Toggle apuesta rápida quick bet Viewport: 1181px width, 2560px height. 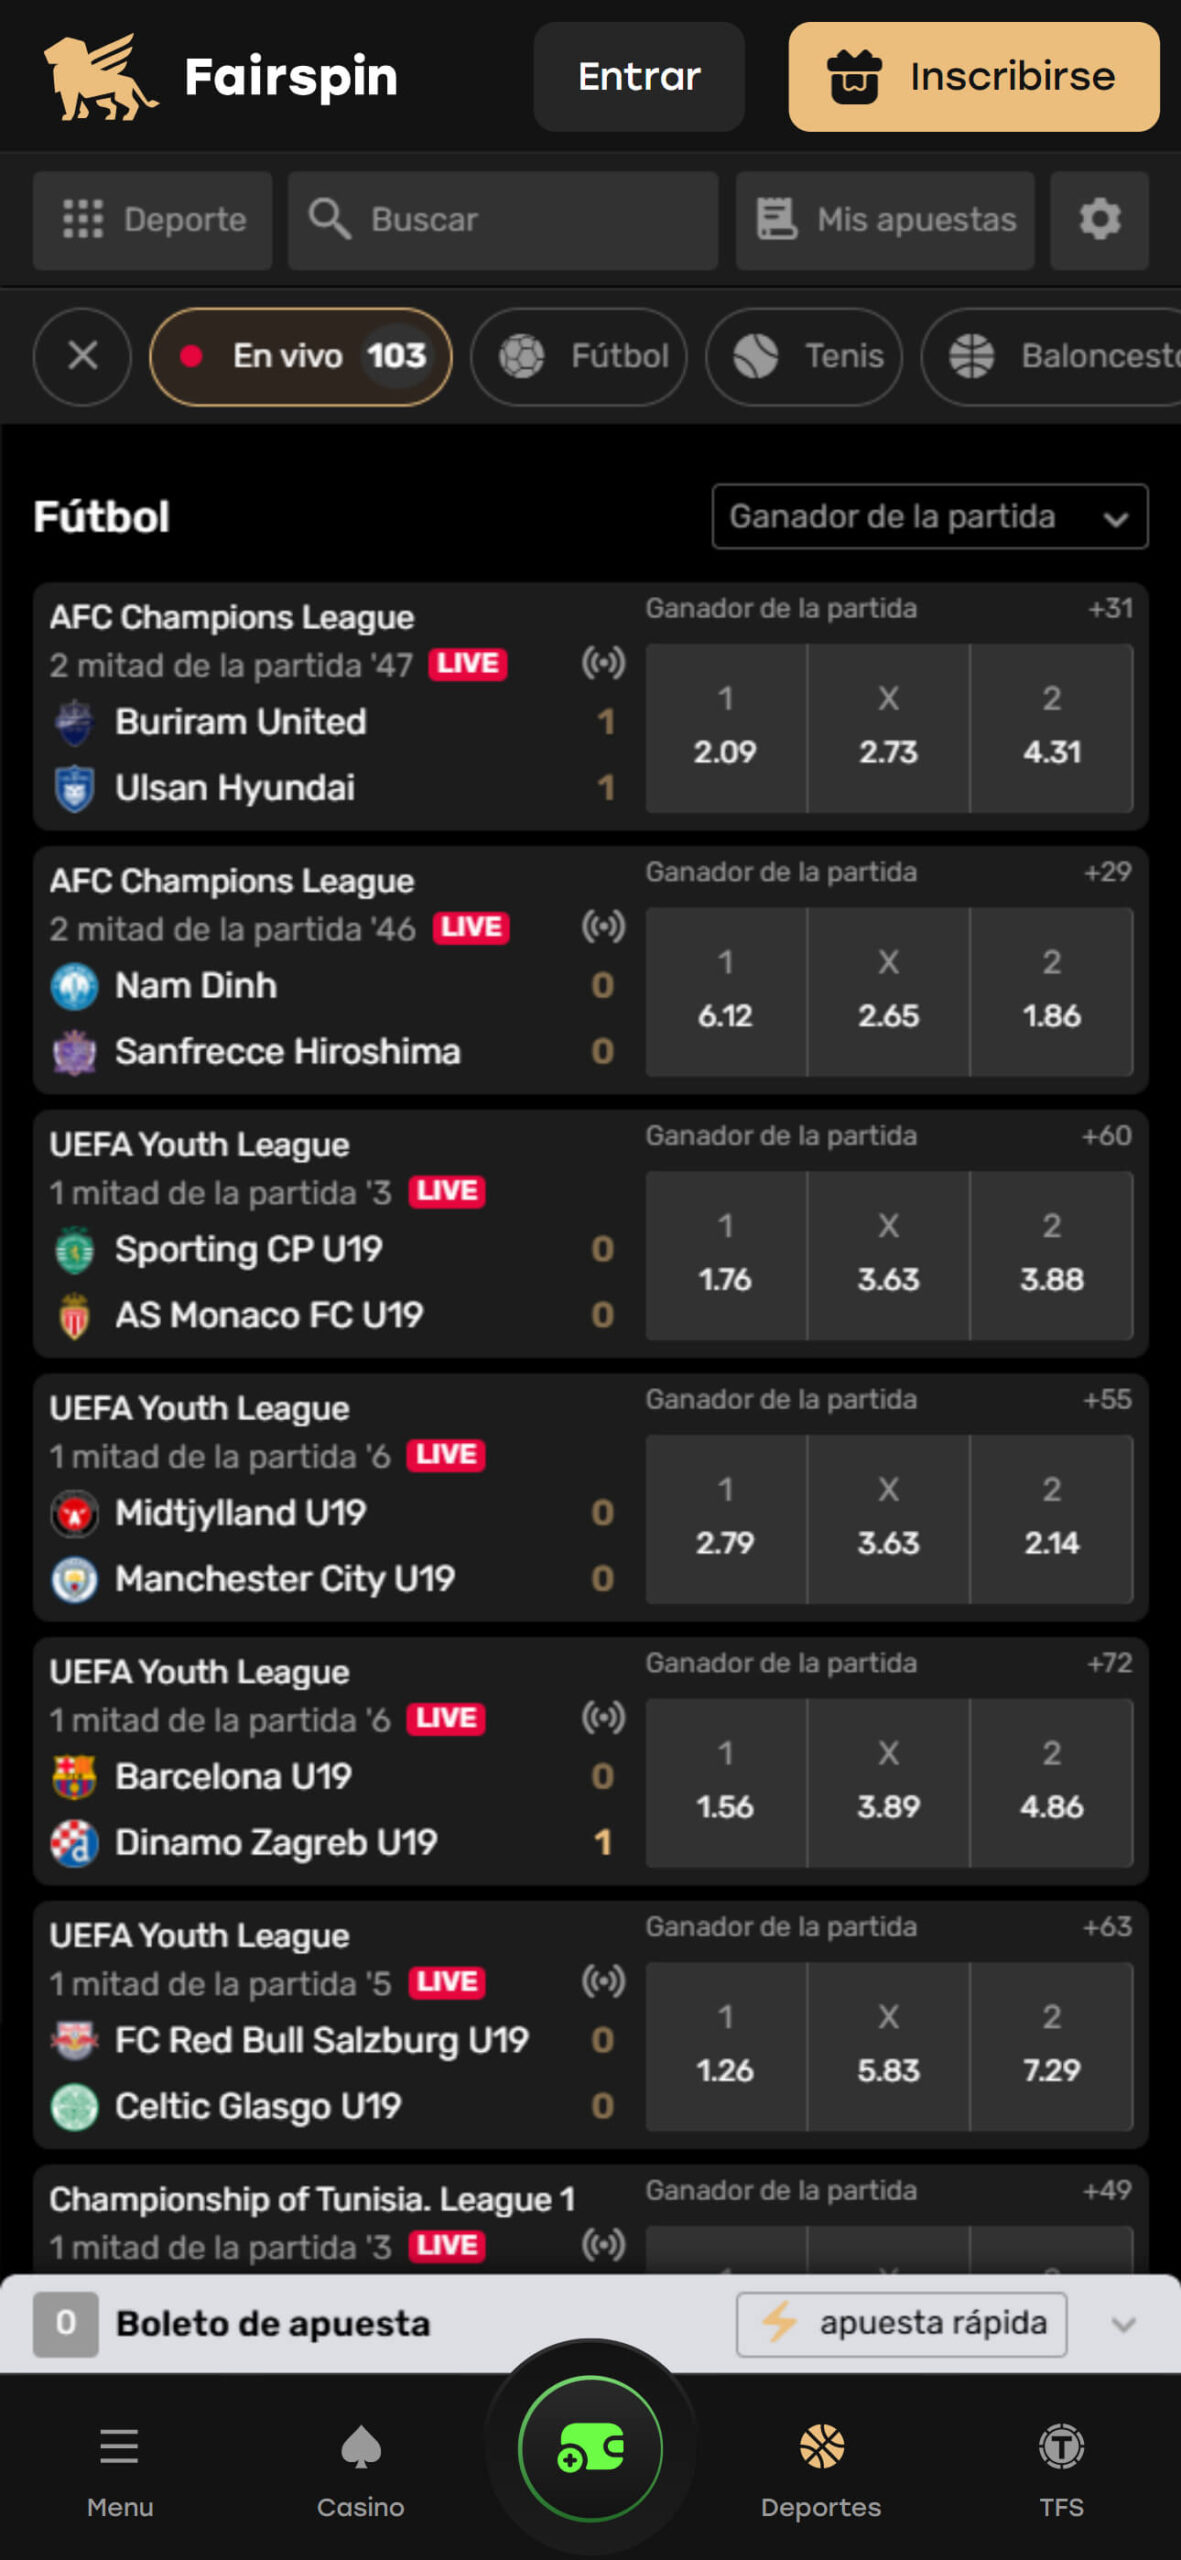pyautogui.click(x=901, y=2323)
